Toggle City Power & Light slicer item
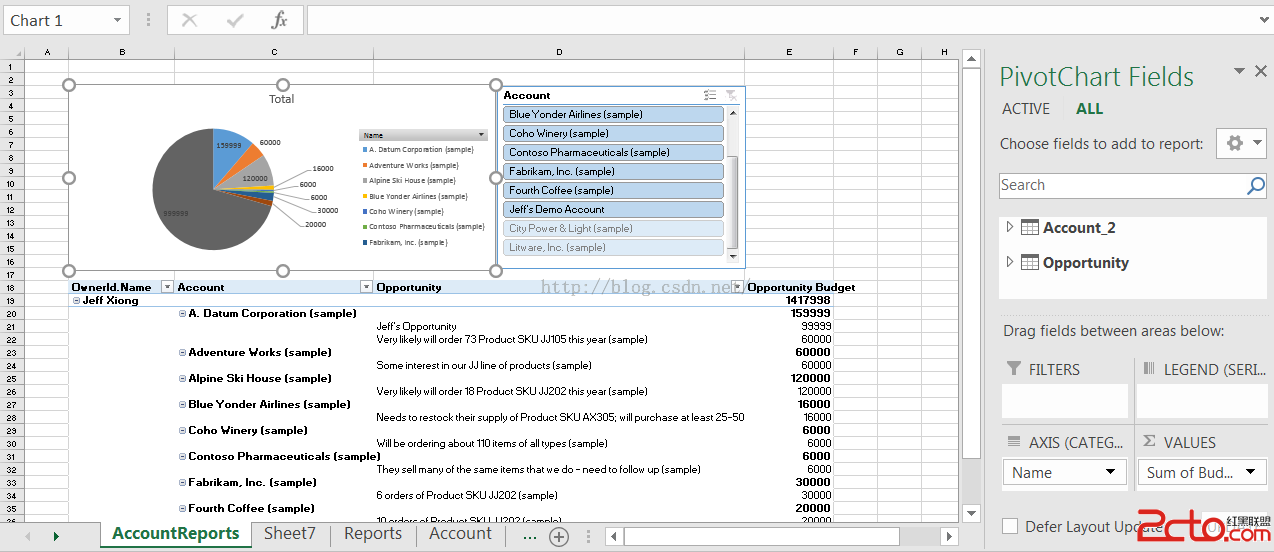 [x=613, y=228]
